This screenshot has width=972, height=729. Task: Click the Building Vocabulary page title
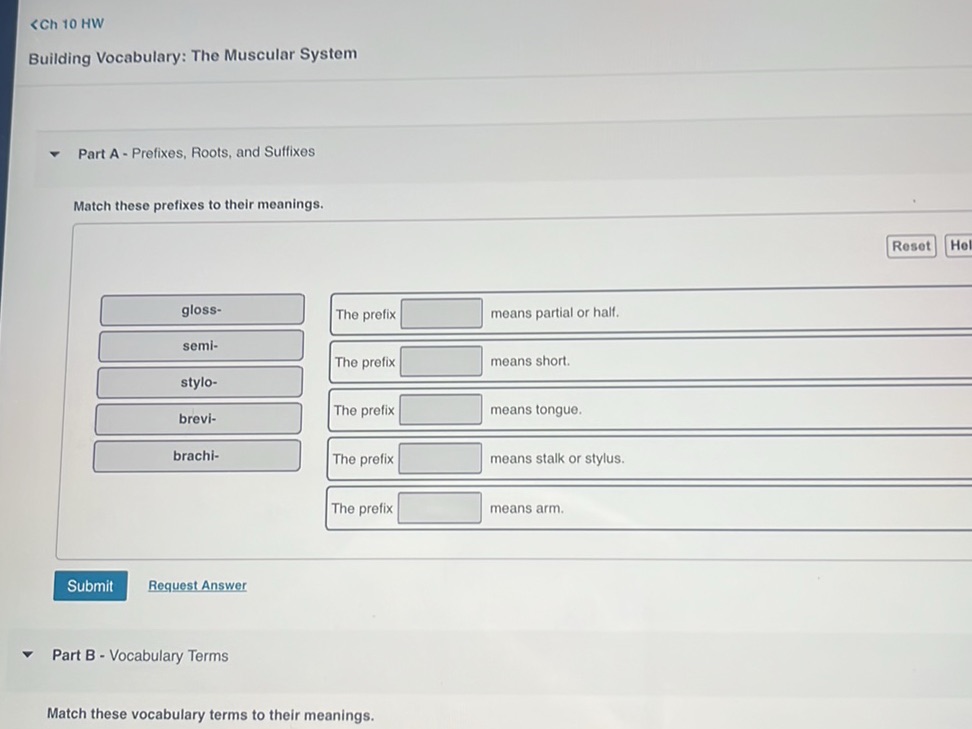tap(192, 55)
